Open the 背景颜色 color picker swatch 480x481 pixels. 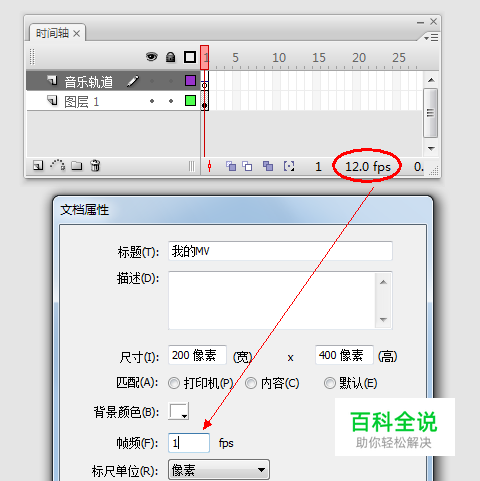pyautogui.click(x=179, y=411)
